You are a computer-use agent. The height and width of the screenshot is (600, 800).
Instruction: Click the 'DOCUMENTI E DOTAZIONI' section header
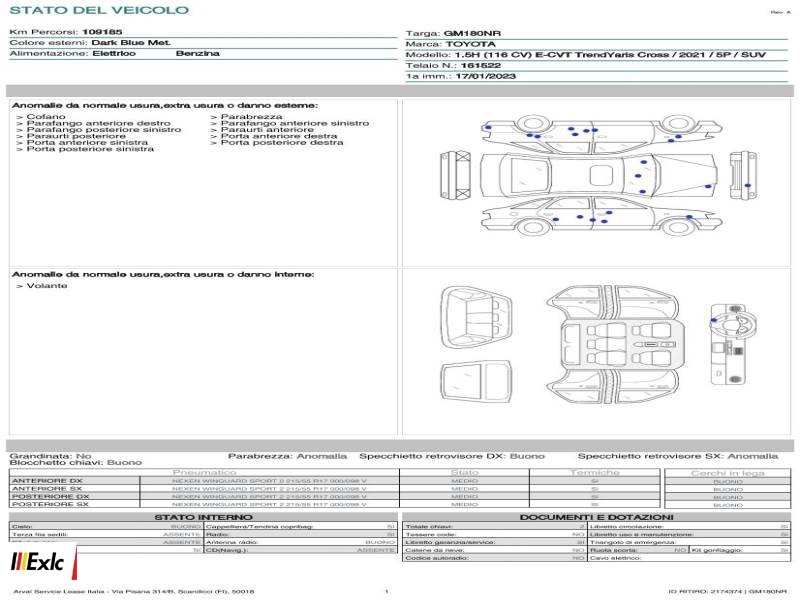tap(596, 517)
